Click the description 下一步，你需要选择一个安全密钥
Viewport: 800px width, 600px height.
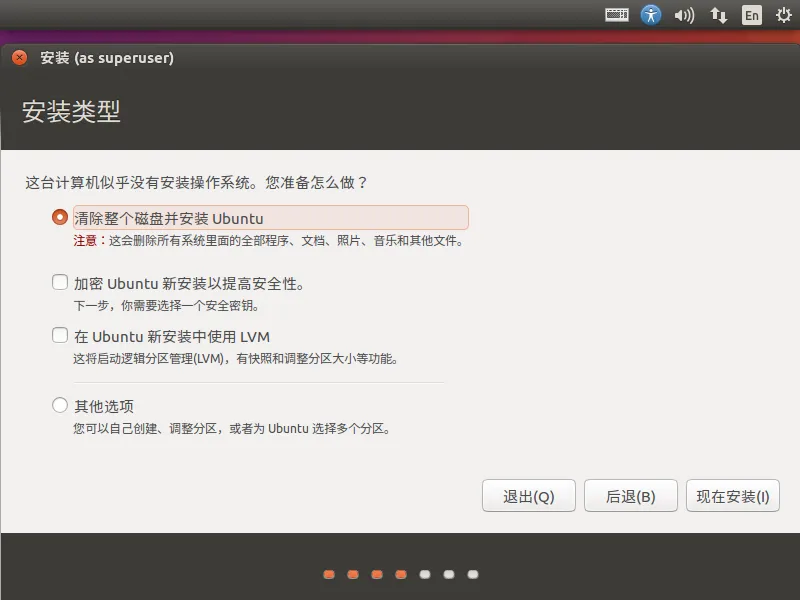167,306
